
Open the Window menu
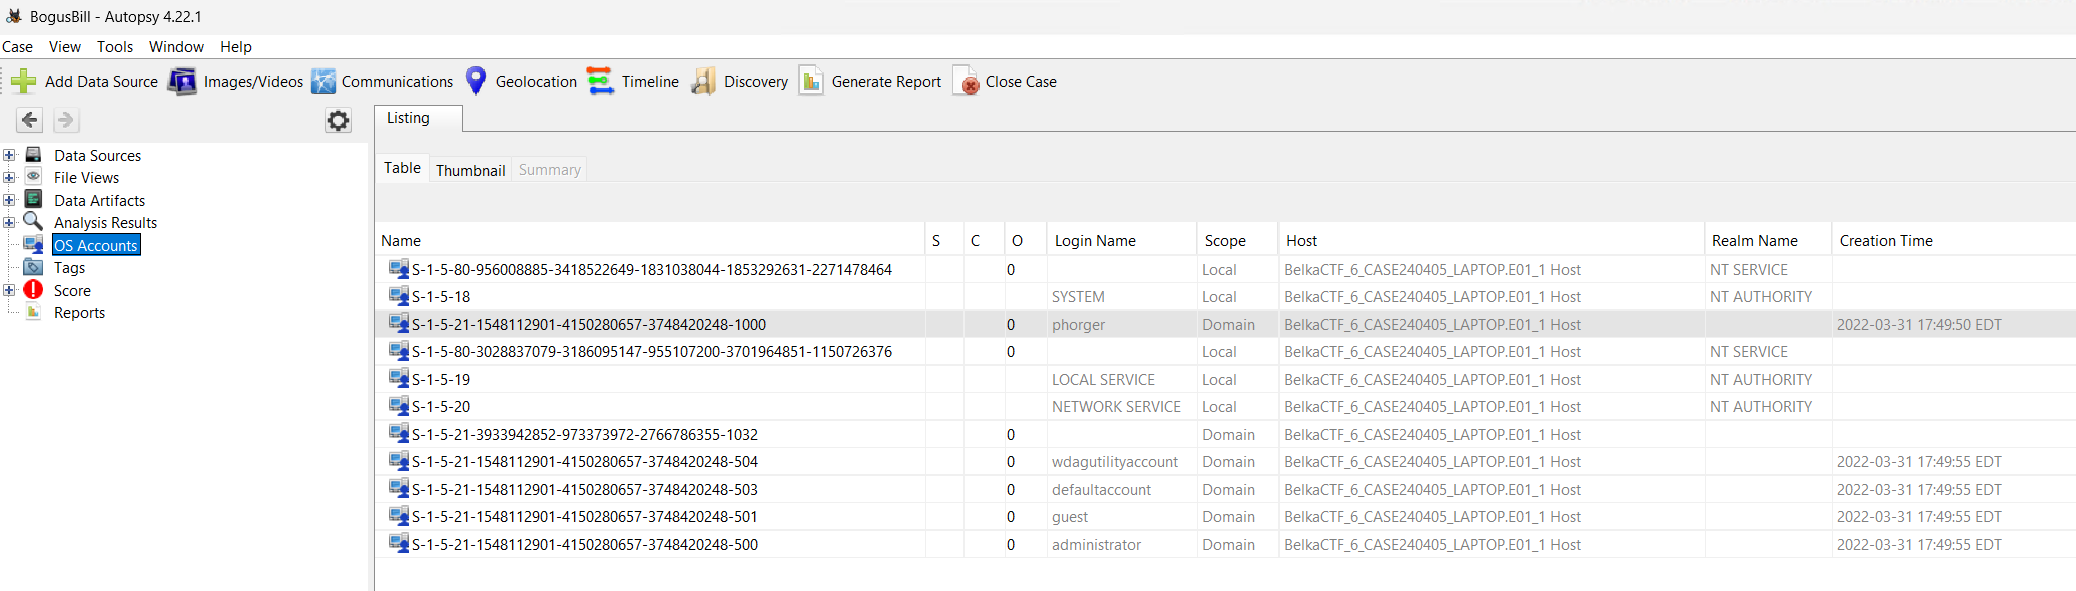pos(176,47)
